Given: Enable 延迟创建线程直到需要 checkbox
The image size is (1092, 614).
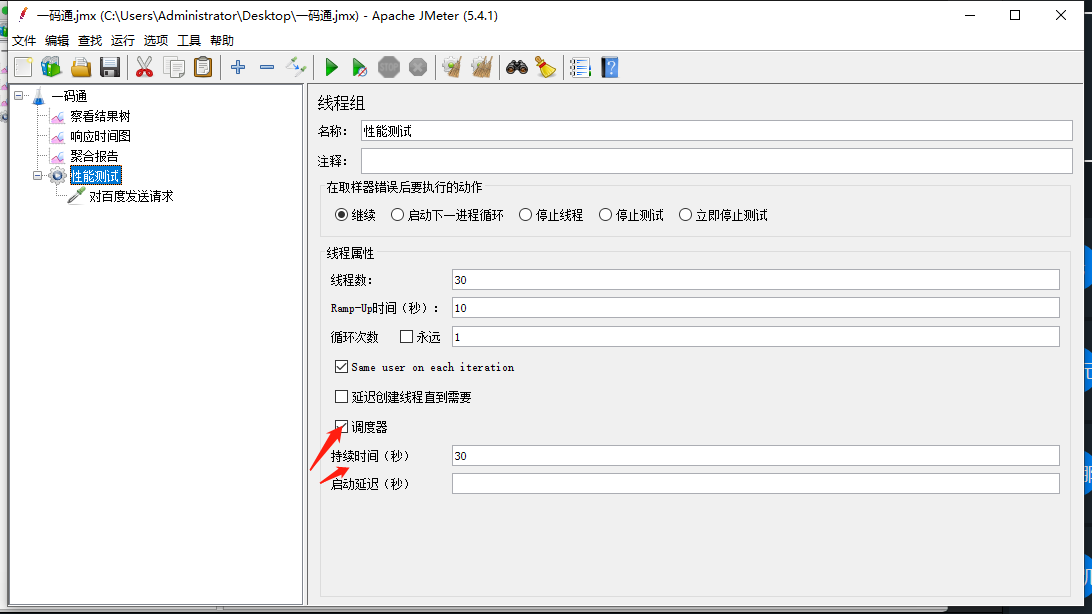Looking at the screenshot, I should pyautogui.click(x=341, y=397).
